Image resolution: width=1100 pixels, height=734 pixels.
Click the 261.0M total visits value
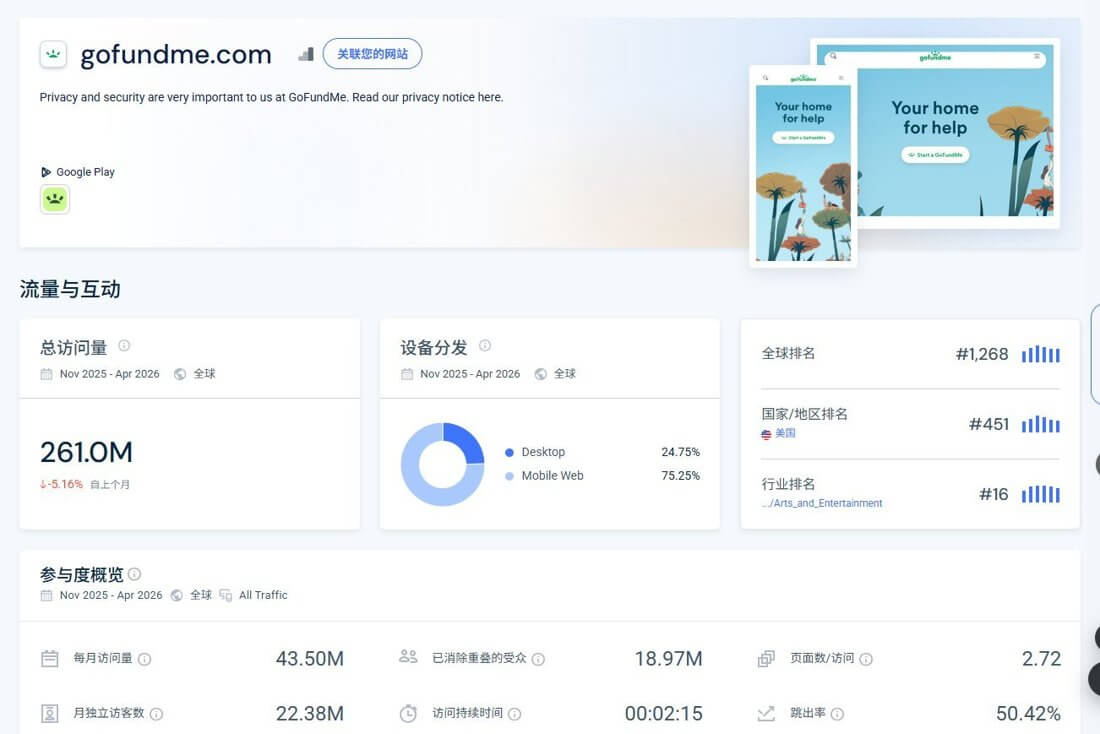click(86, 453)
